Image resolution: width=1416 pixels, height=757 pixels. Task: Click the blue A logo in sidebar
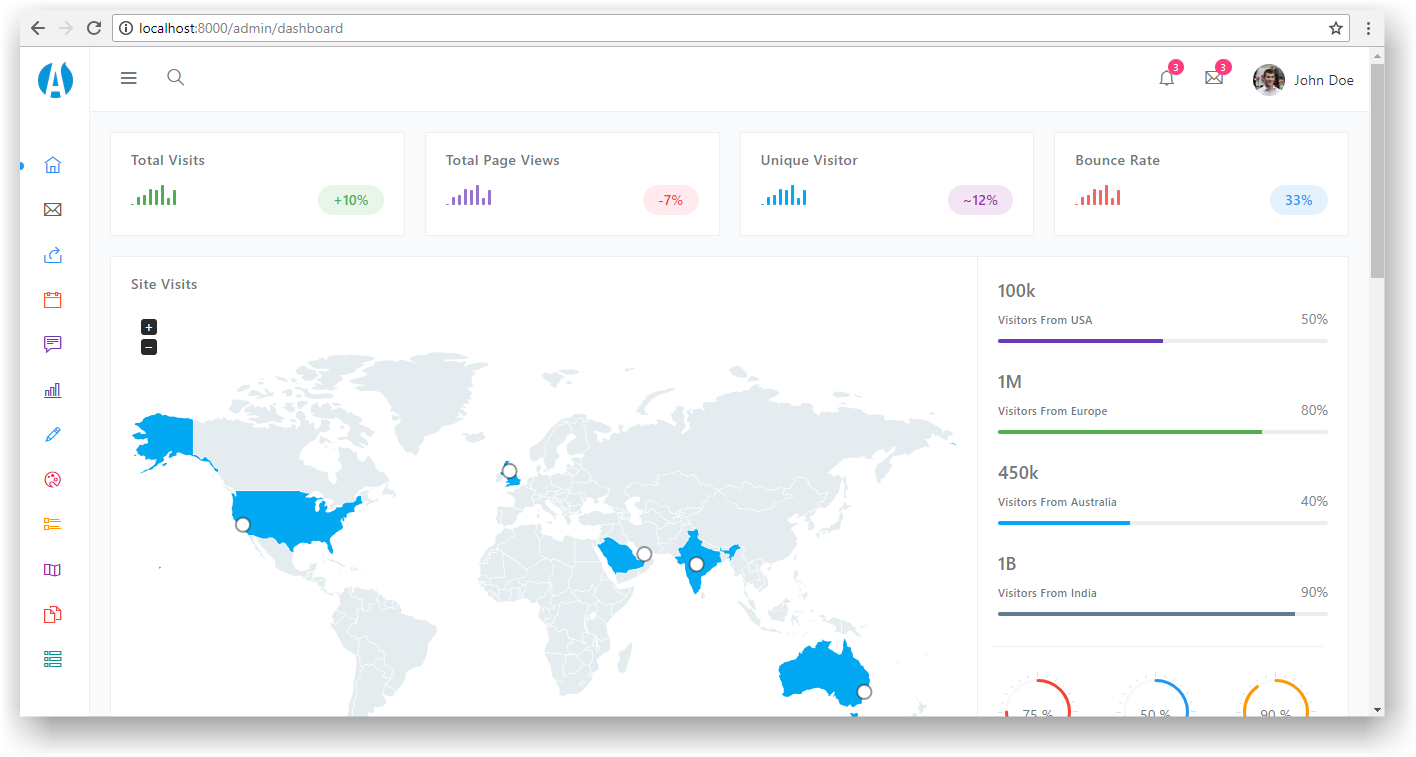55,80
